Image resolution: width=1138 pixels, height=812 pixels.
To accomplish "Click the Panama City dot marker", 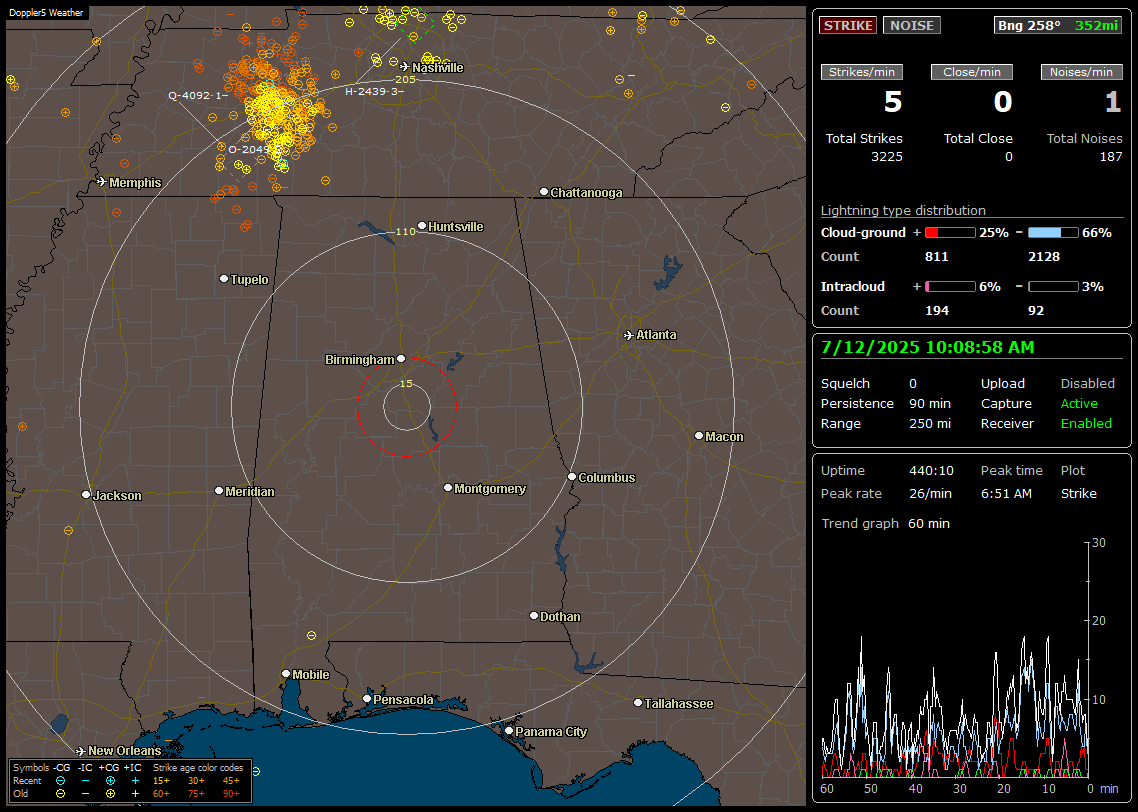I will (509, 731).
